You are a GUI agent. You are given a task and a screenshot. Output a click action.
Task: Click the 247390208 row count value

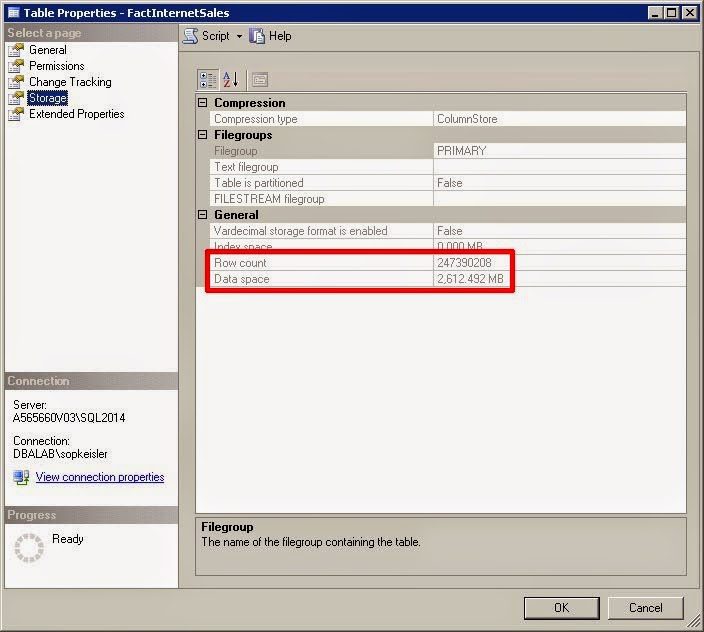[464, 263]
